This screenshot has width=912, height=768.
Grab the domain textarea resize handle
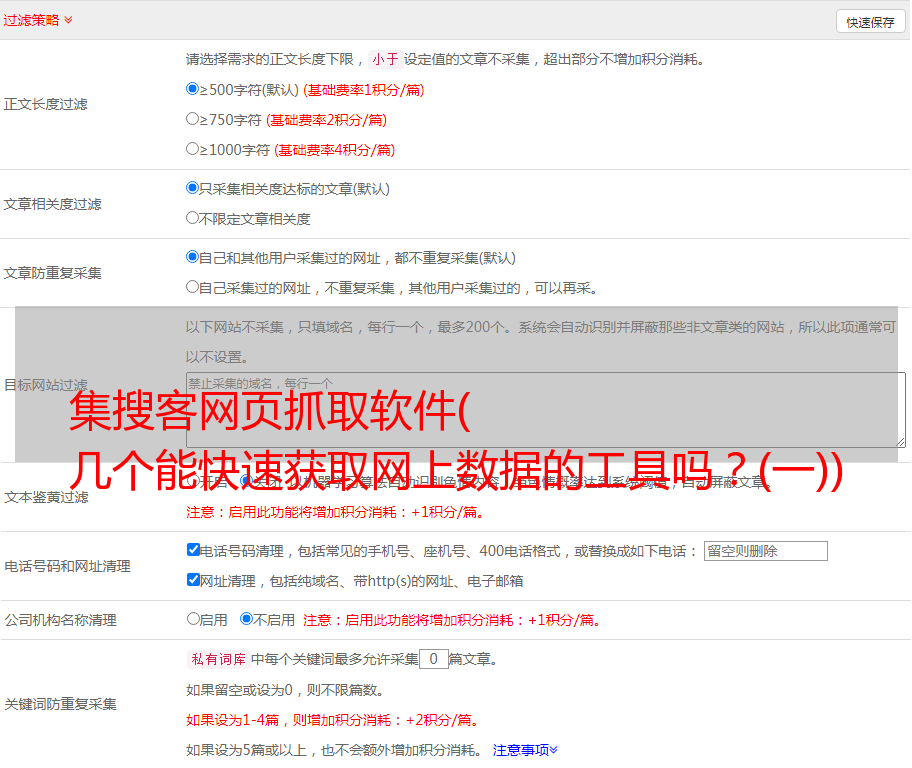click(900, 441)
